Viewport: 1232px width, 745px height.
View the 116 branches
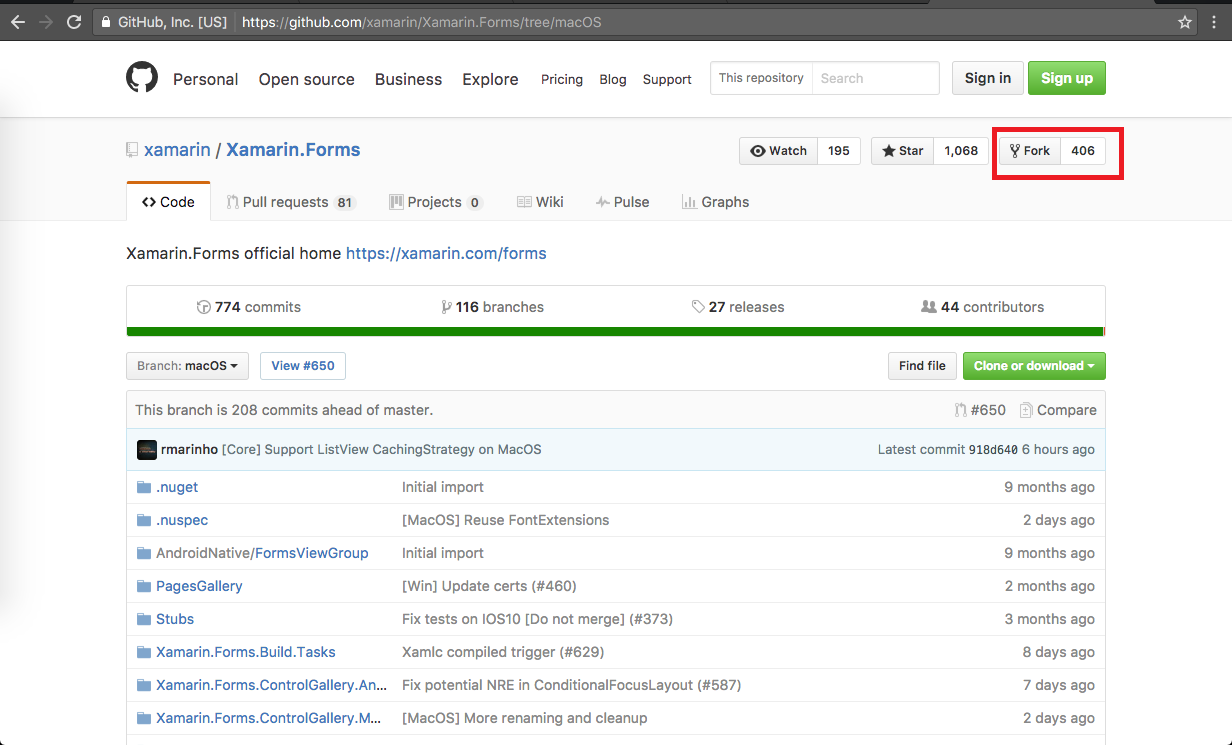(x=492, y=307)
